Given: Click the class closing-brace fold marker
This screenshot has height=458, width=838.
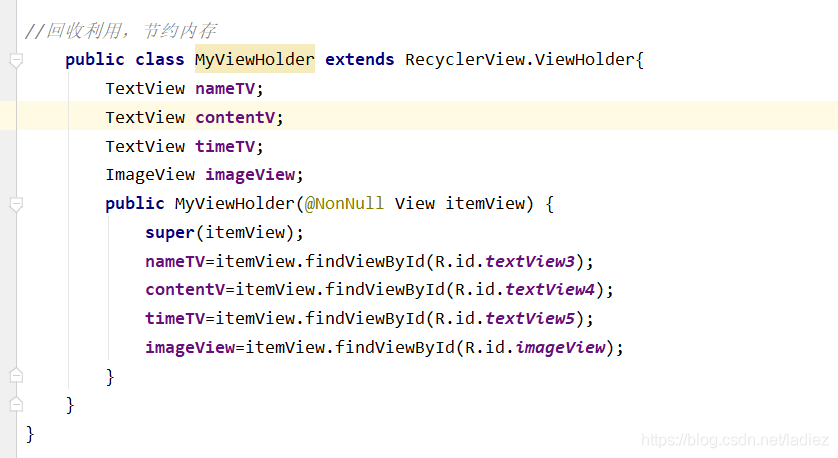Looking at the screenshot, I should point(16,405).
